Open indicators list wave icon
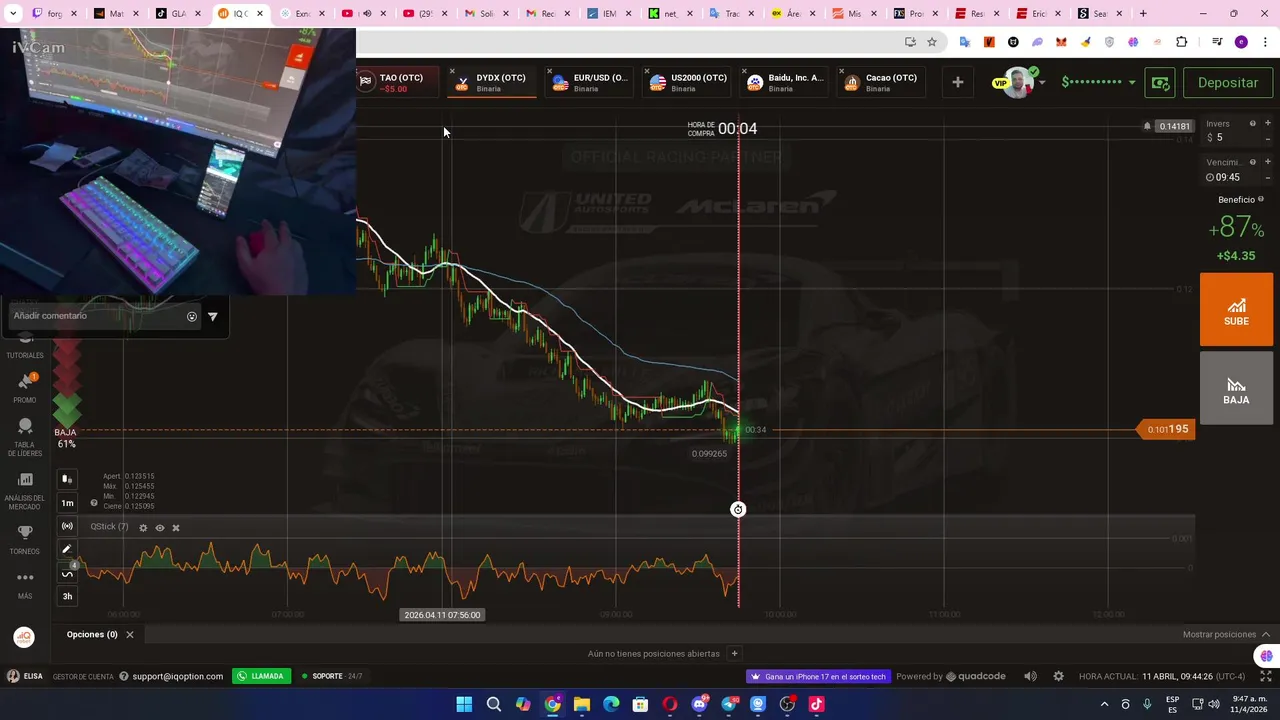The height and width of the screenshot is (720, 1280). (67, 573)
